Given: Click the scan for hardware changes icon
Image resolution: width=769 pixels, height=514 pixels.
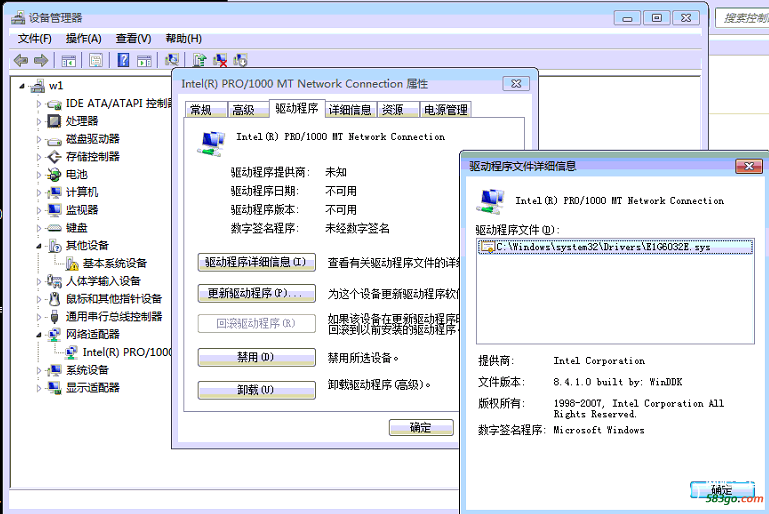Looking at the screenshot, I should [172, 60].
